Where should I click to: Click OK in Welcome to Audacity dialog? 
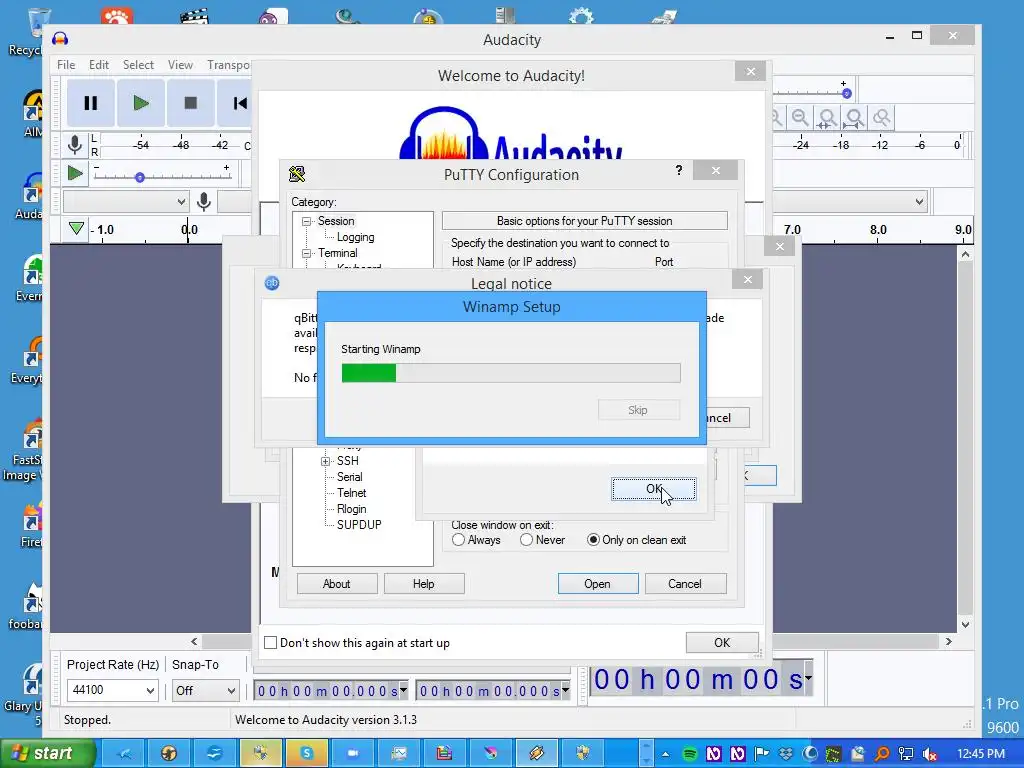pyautogui.click(x=722, y=643)
